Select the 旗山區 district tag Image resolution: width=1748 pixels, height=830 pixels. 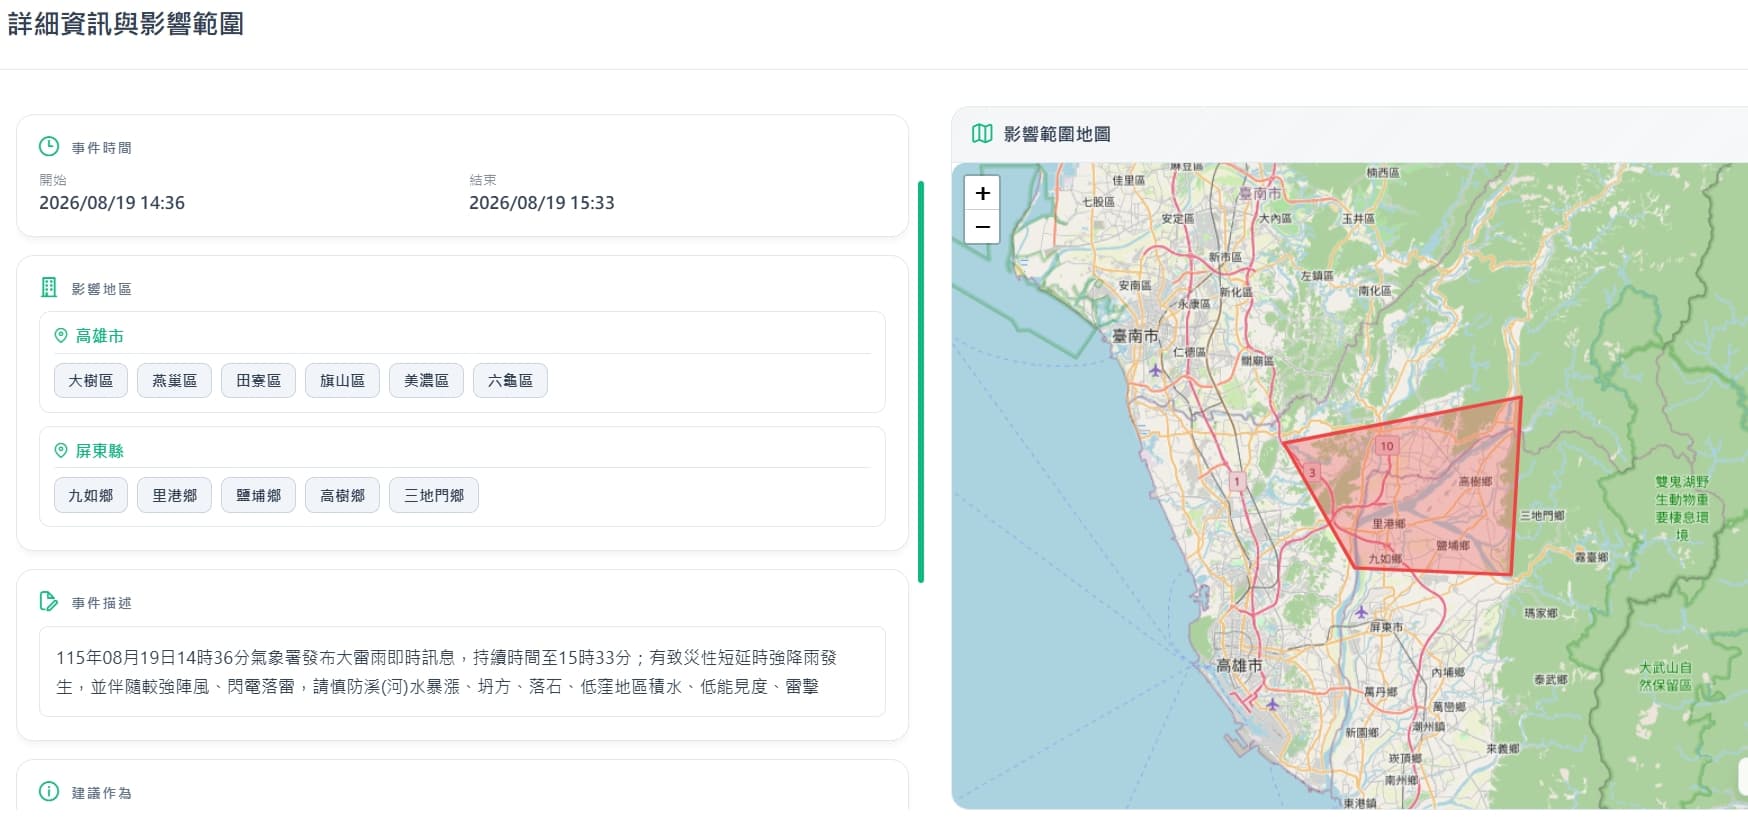click(343, 380)
